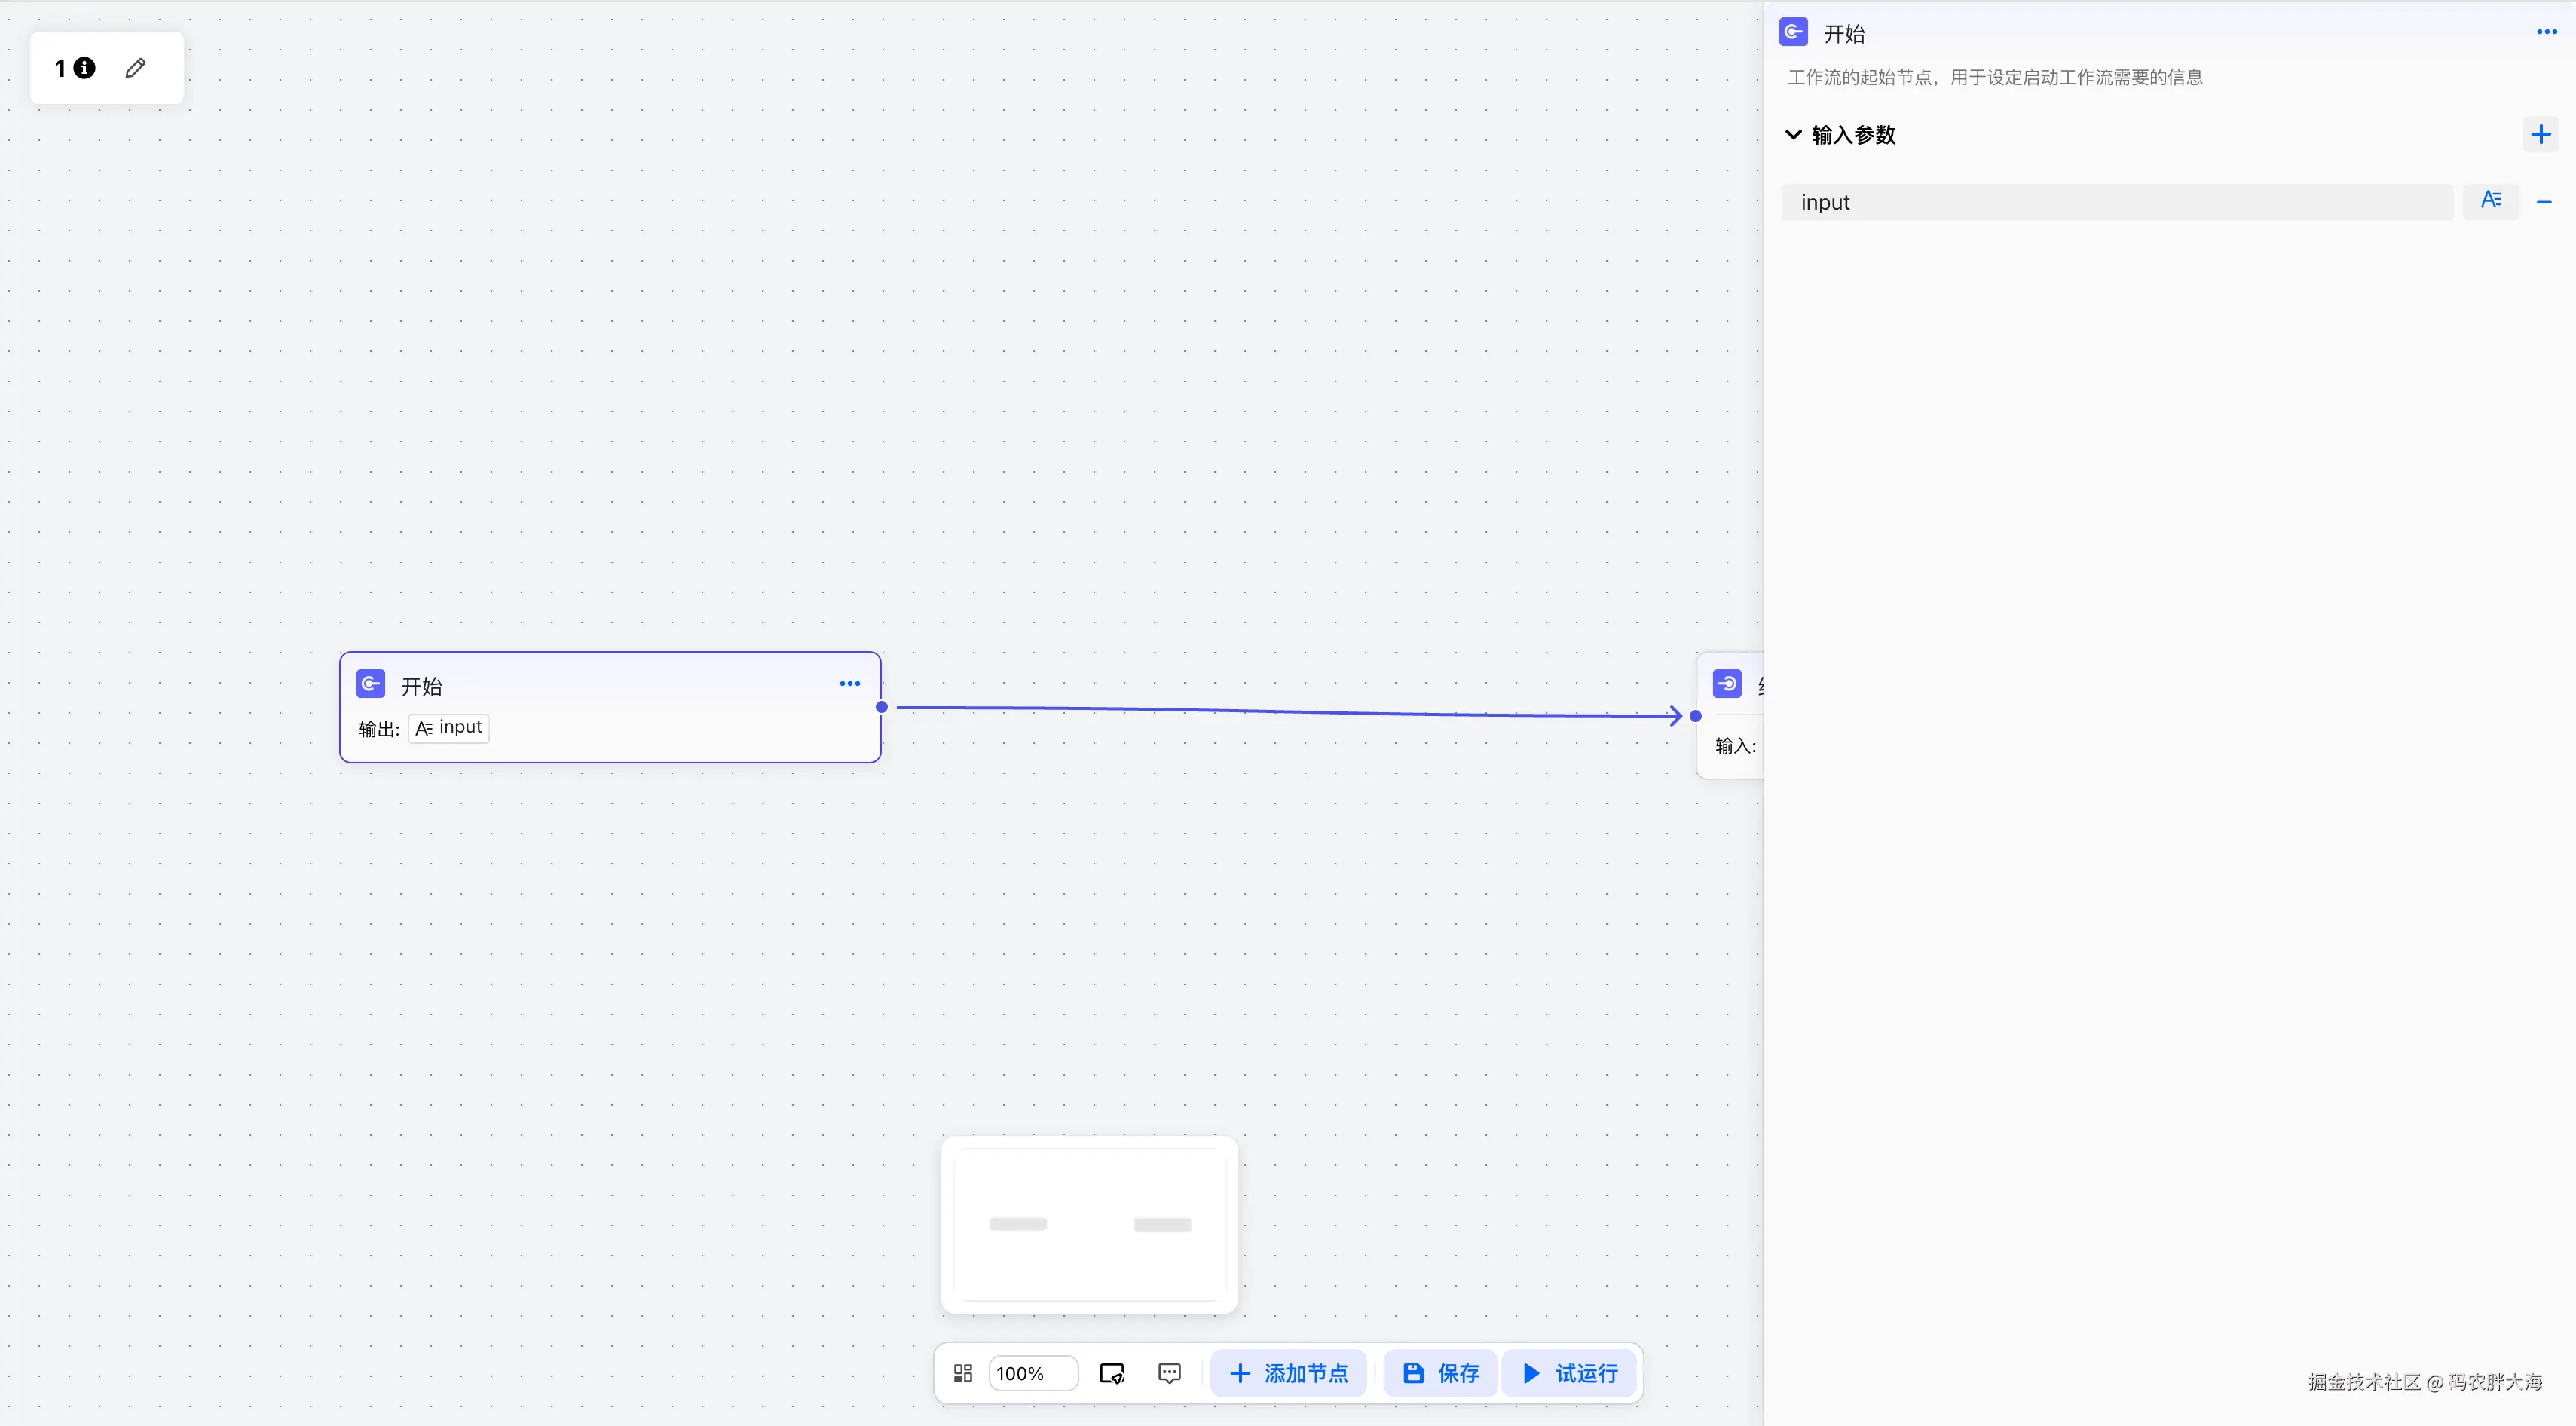Click the 试运行 run button
This screenshot has height=1426, width=2576.
coord(1569,1373)
